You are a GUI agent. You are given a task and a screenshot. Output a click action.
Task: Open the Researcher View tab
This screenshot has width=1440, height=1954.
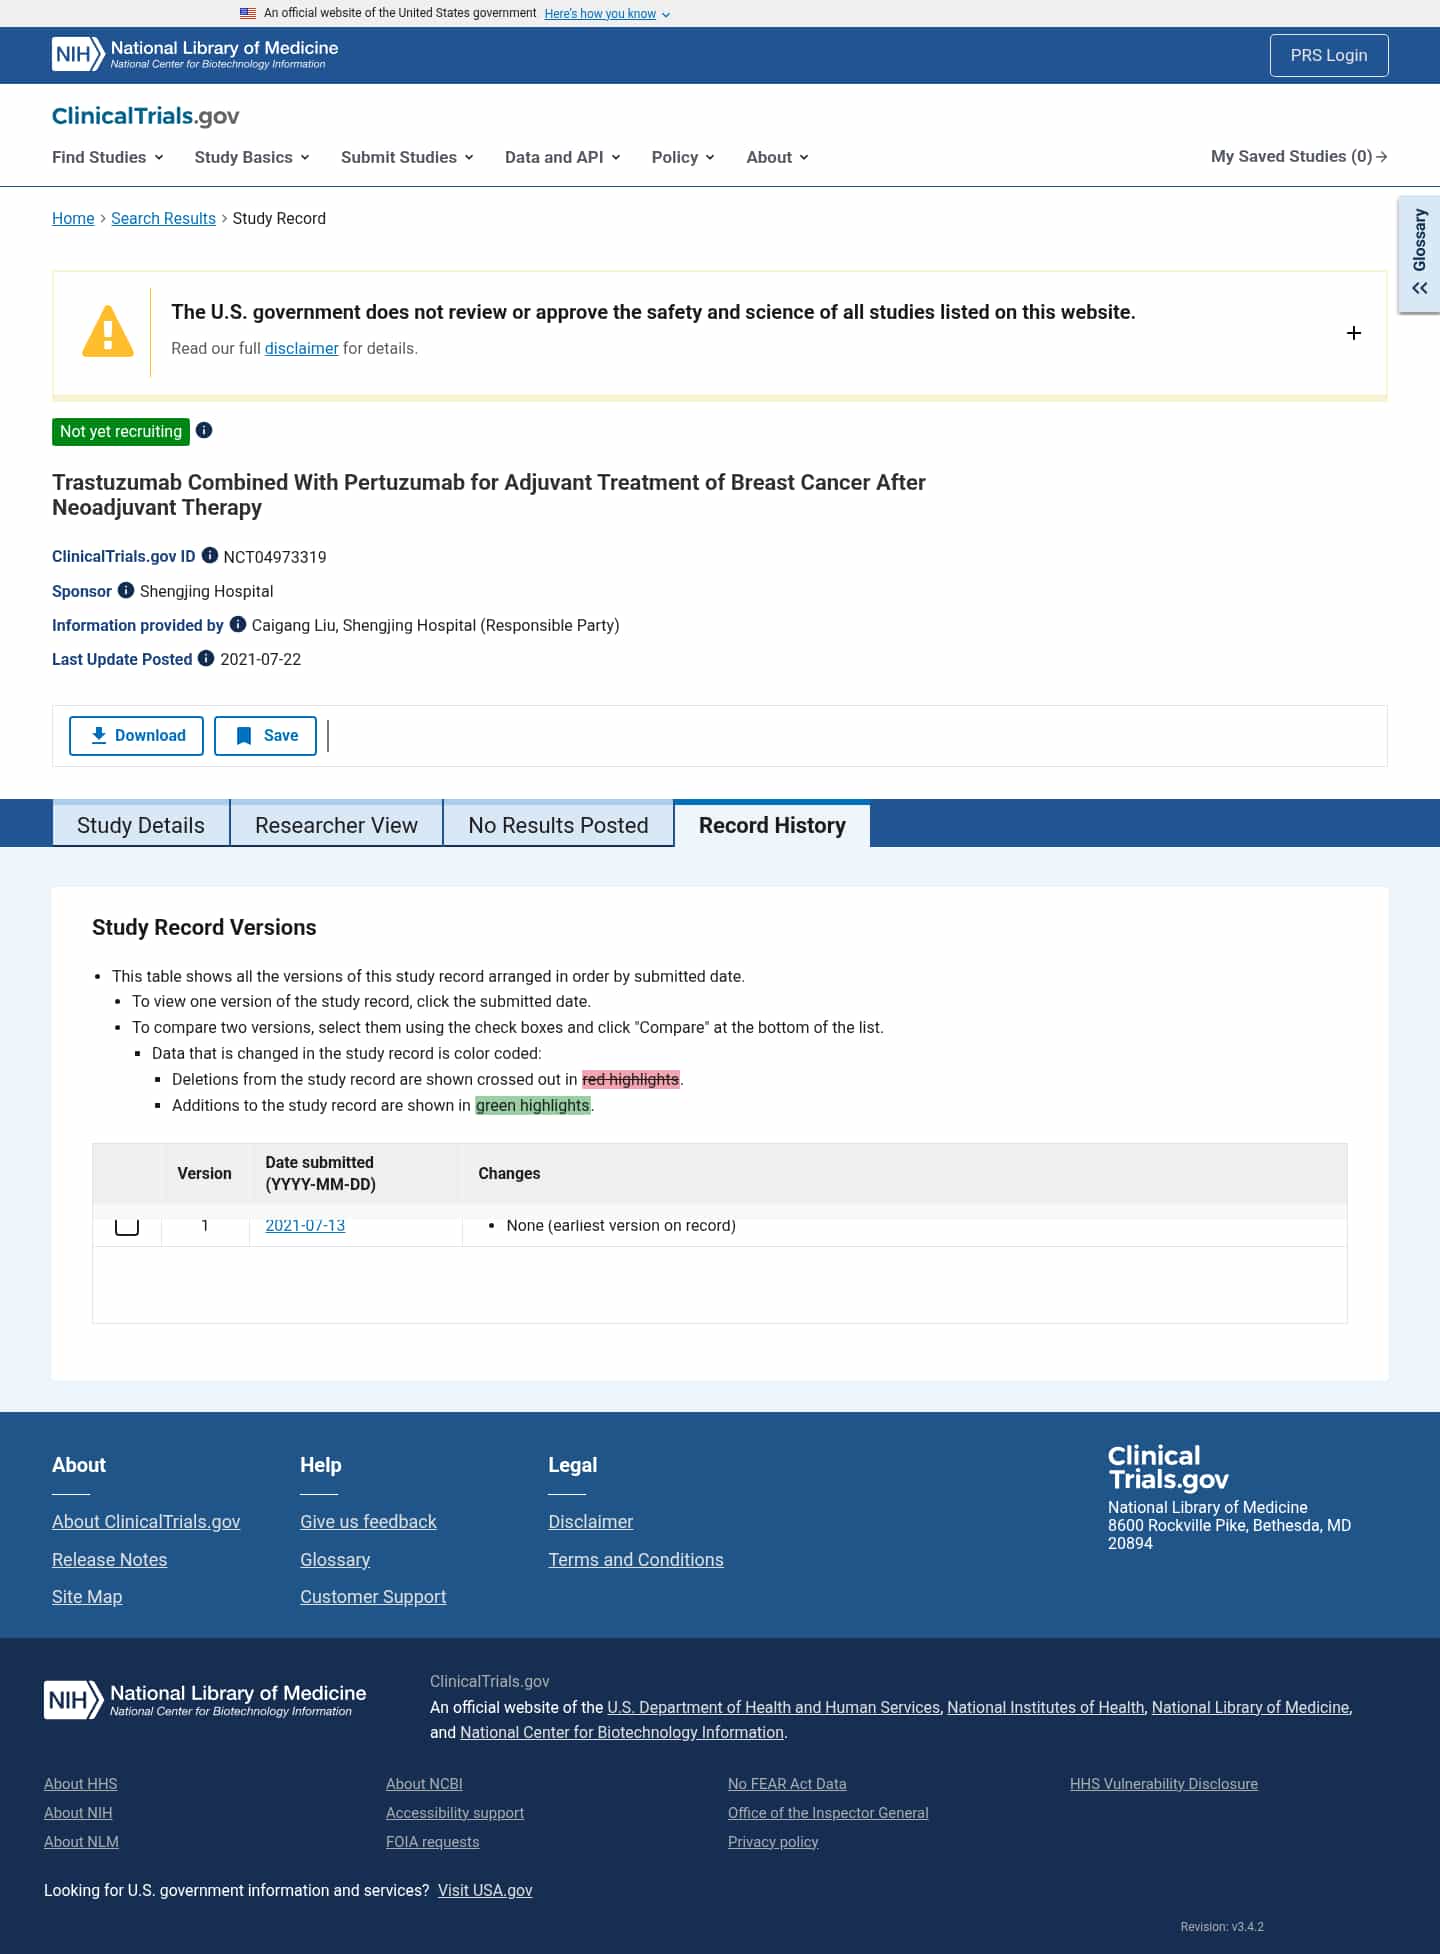336,825
